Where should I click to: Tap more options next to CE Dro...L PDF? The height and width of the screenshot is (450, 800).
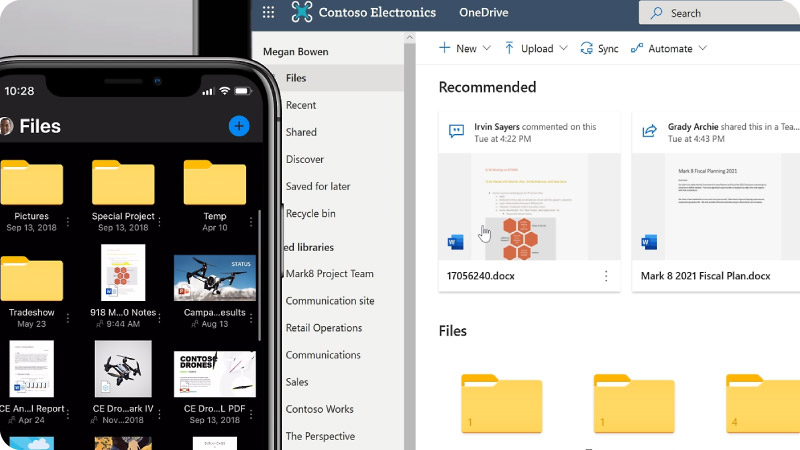click(x=251, y=415)
